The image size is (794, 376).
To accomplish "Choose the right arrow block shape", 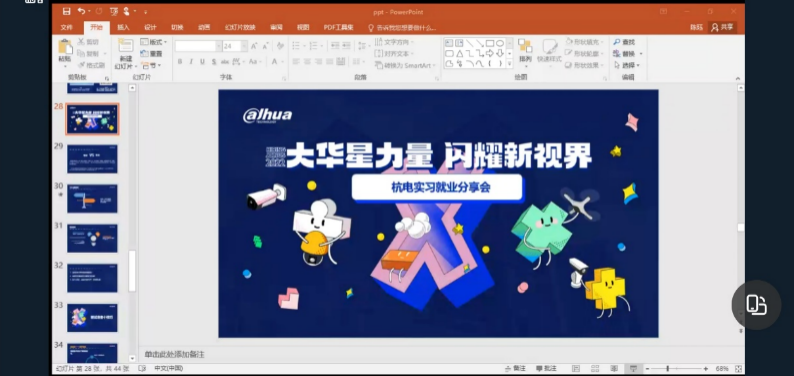I will point(490,54).
